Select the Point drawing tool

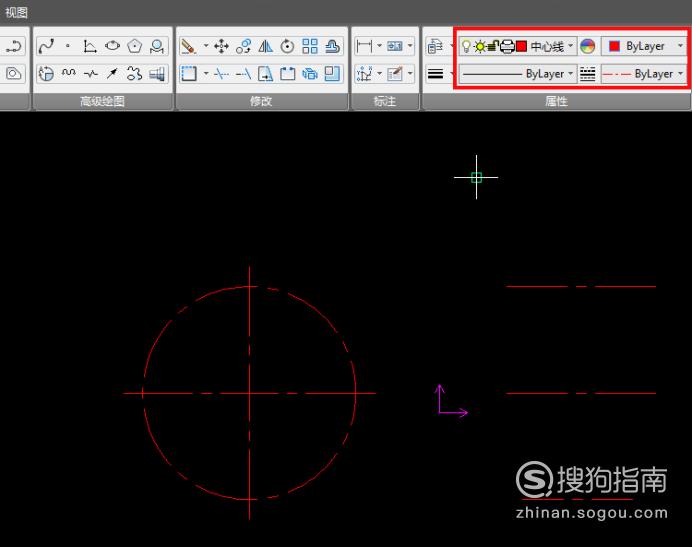click(68, 46)
